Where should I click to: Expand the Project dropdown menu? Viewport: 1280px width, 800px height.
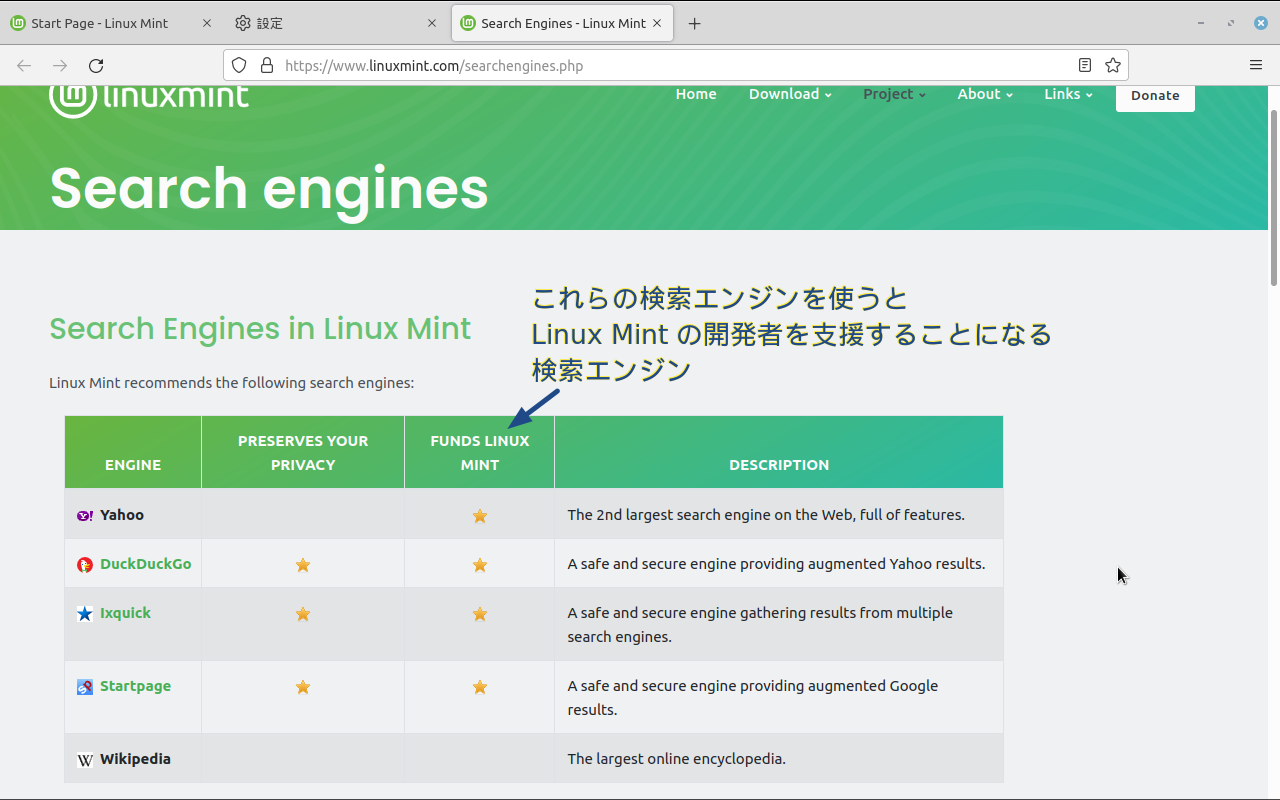[894, 94]
